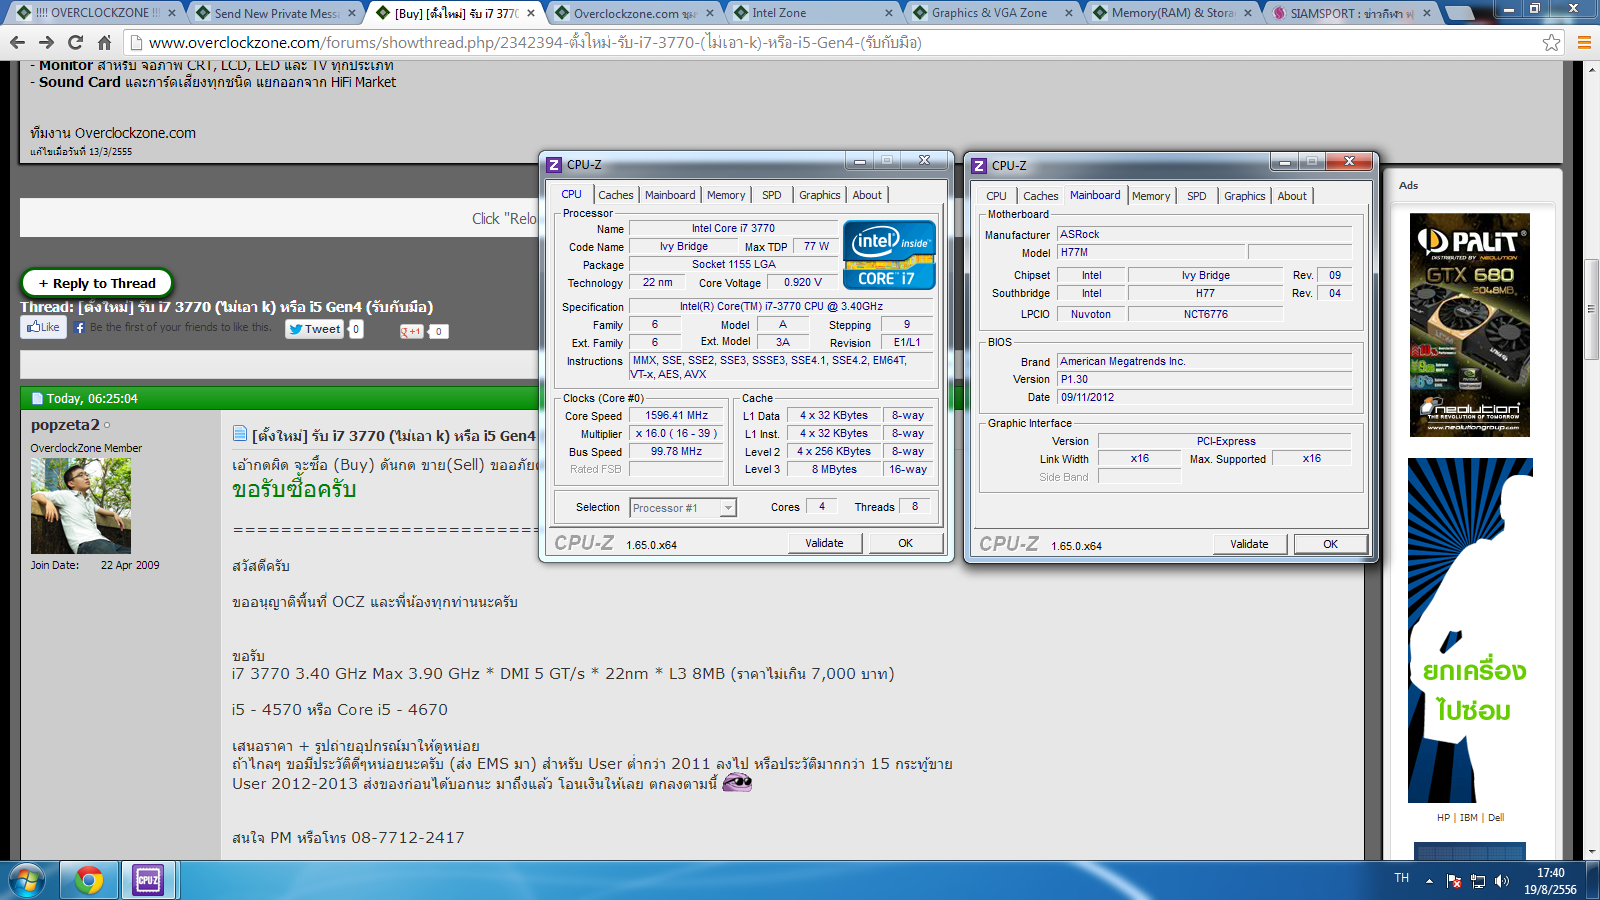The width and height of the screenshot is (1600, 900).
Task: Select the Memory tab in left CPU-Z window
Action: pyautogui.click(x=726, y=195)
